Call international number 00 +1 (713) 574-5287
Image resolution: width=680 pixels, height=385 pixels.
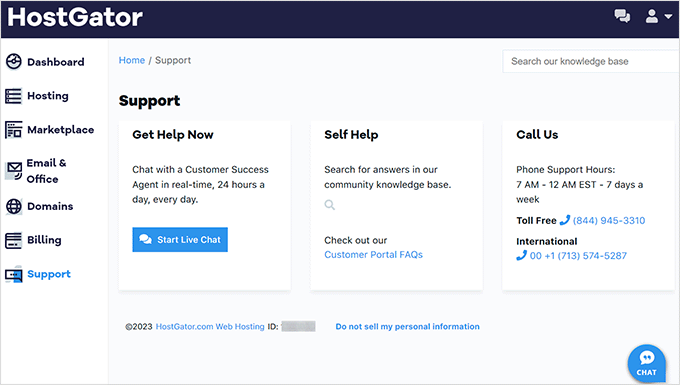[578, 256]
